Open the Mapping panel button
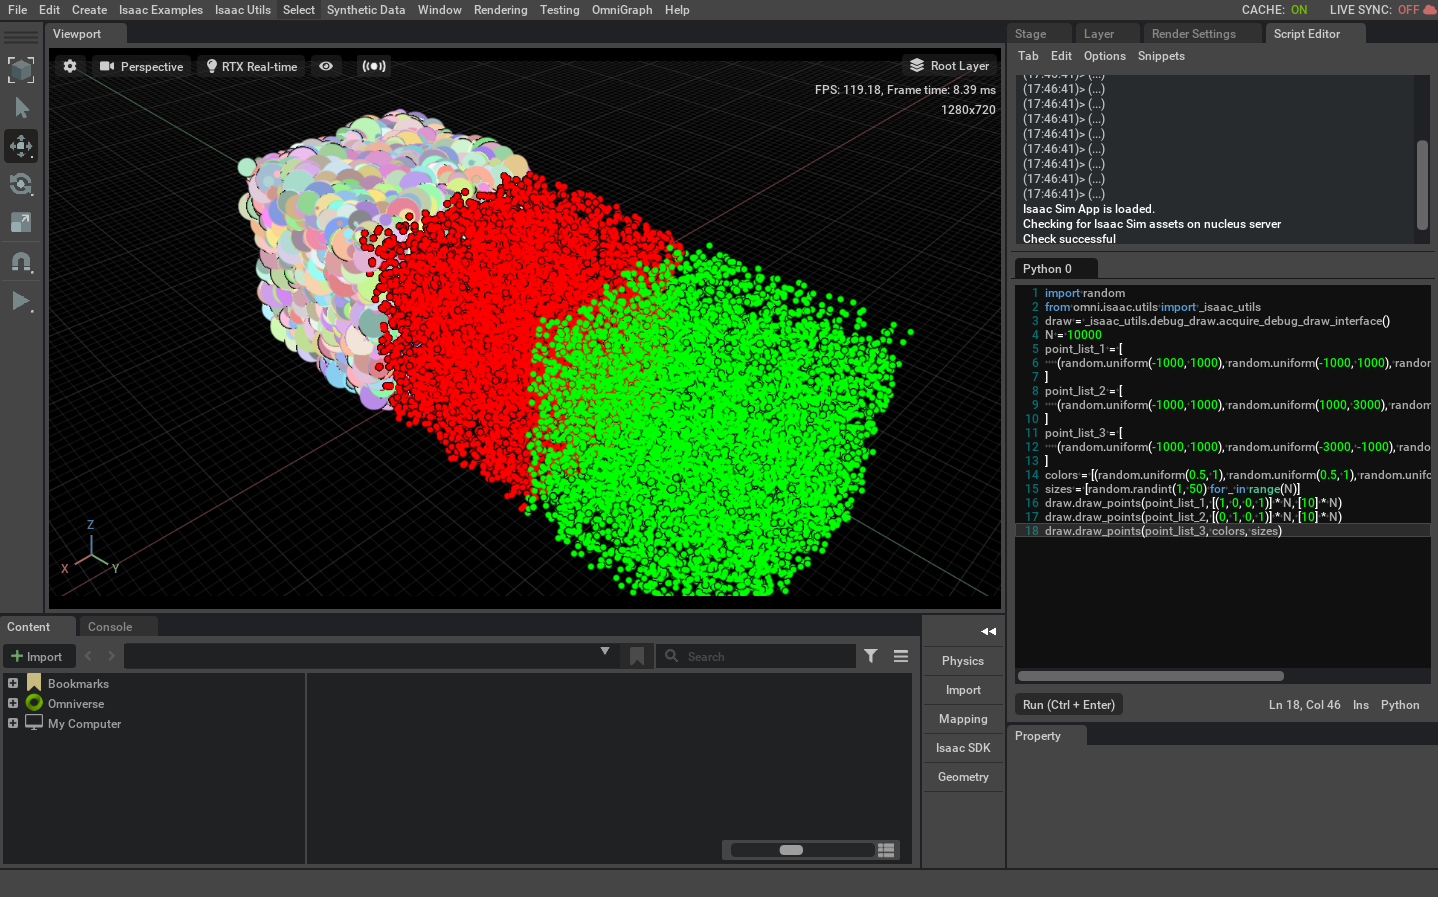The image size is (1438, 897). click(x=963, y=719)
